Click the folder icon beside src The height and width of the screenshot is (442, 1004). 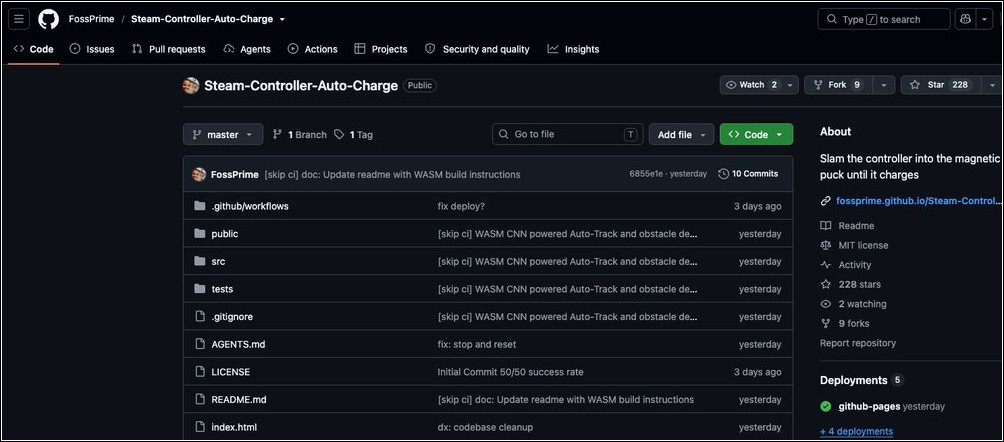point(200,261)
